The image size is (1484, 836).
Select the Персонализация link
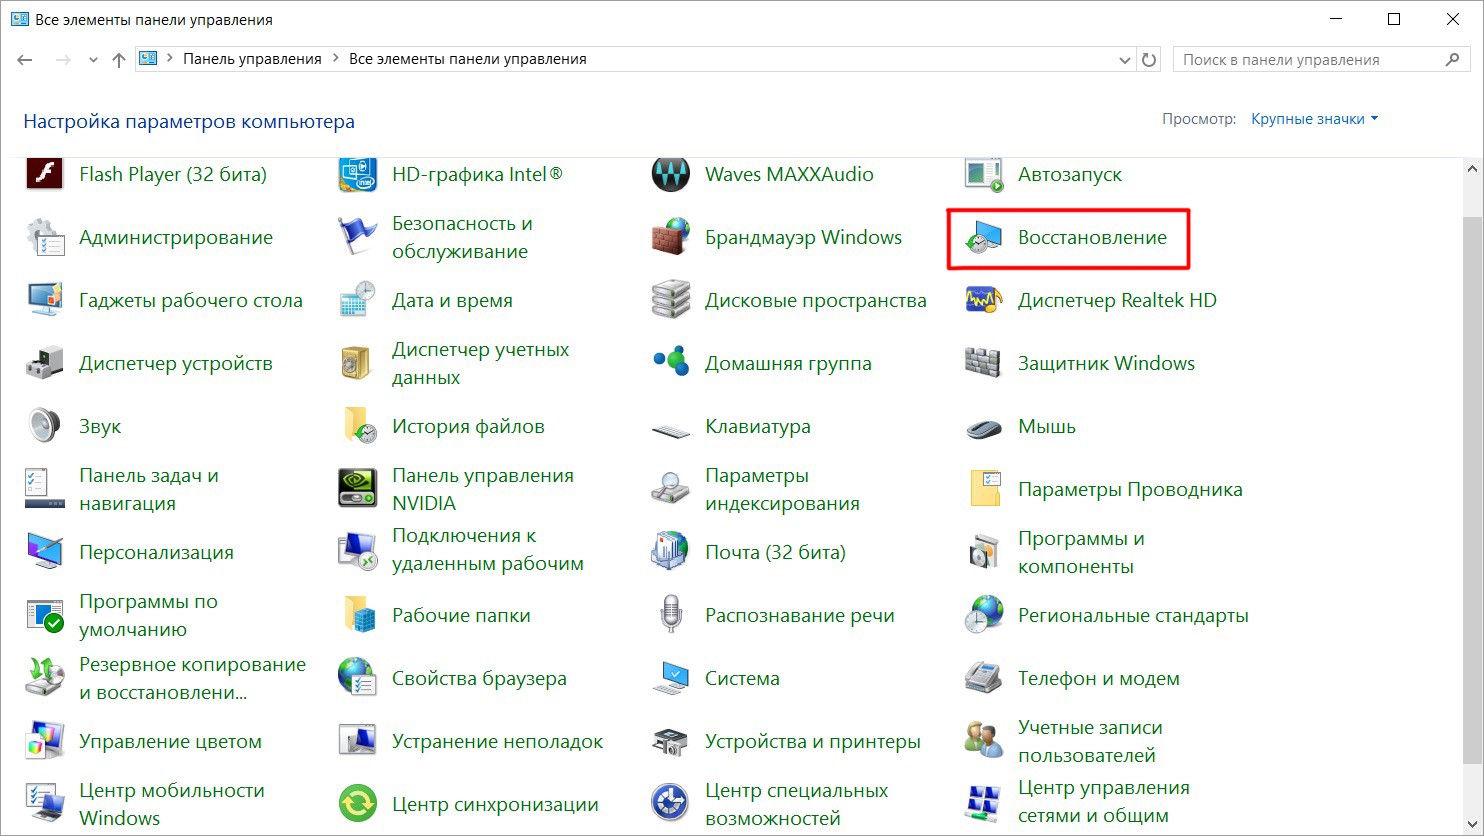(x=156, y=553)
